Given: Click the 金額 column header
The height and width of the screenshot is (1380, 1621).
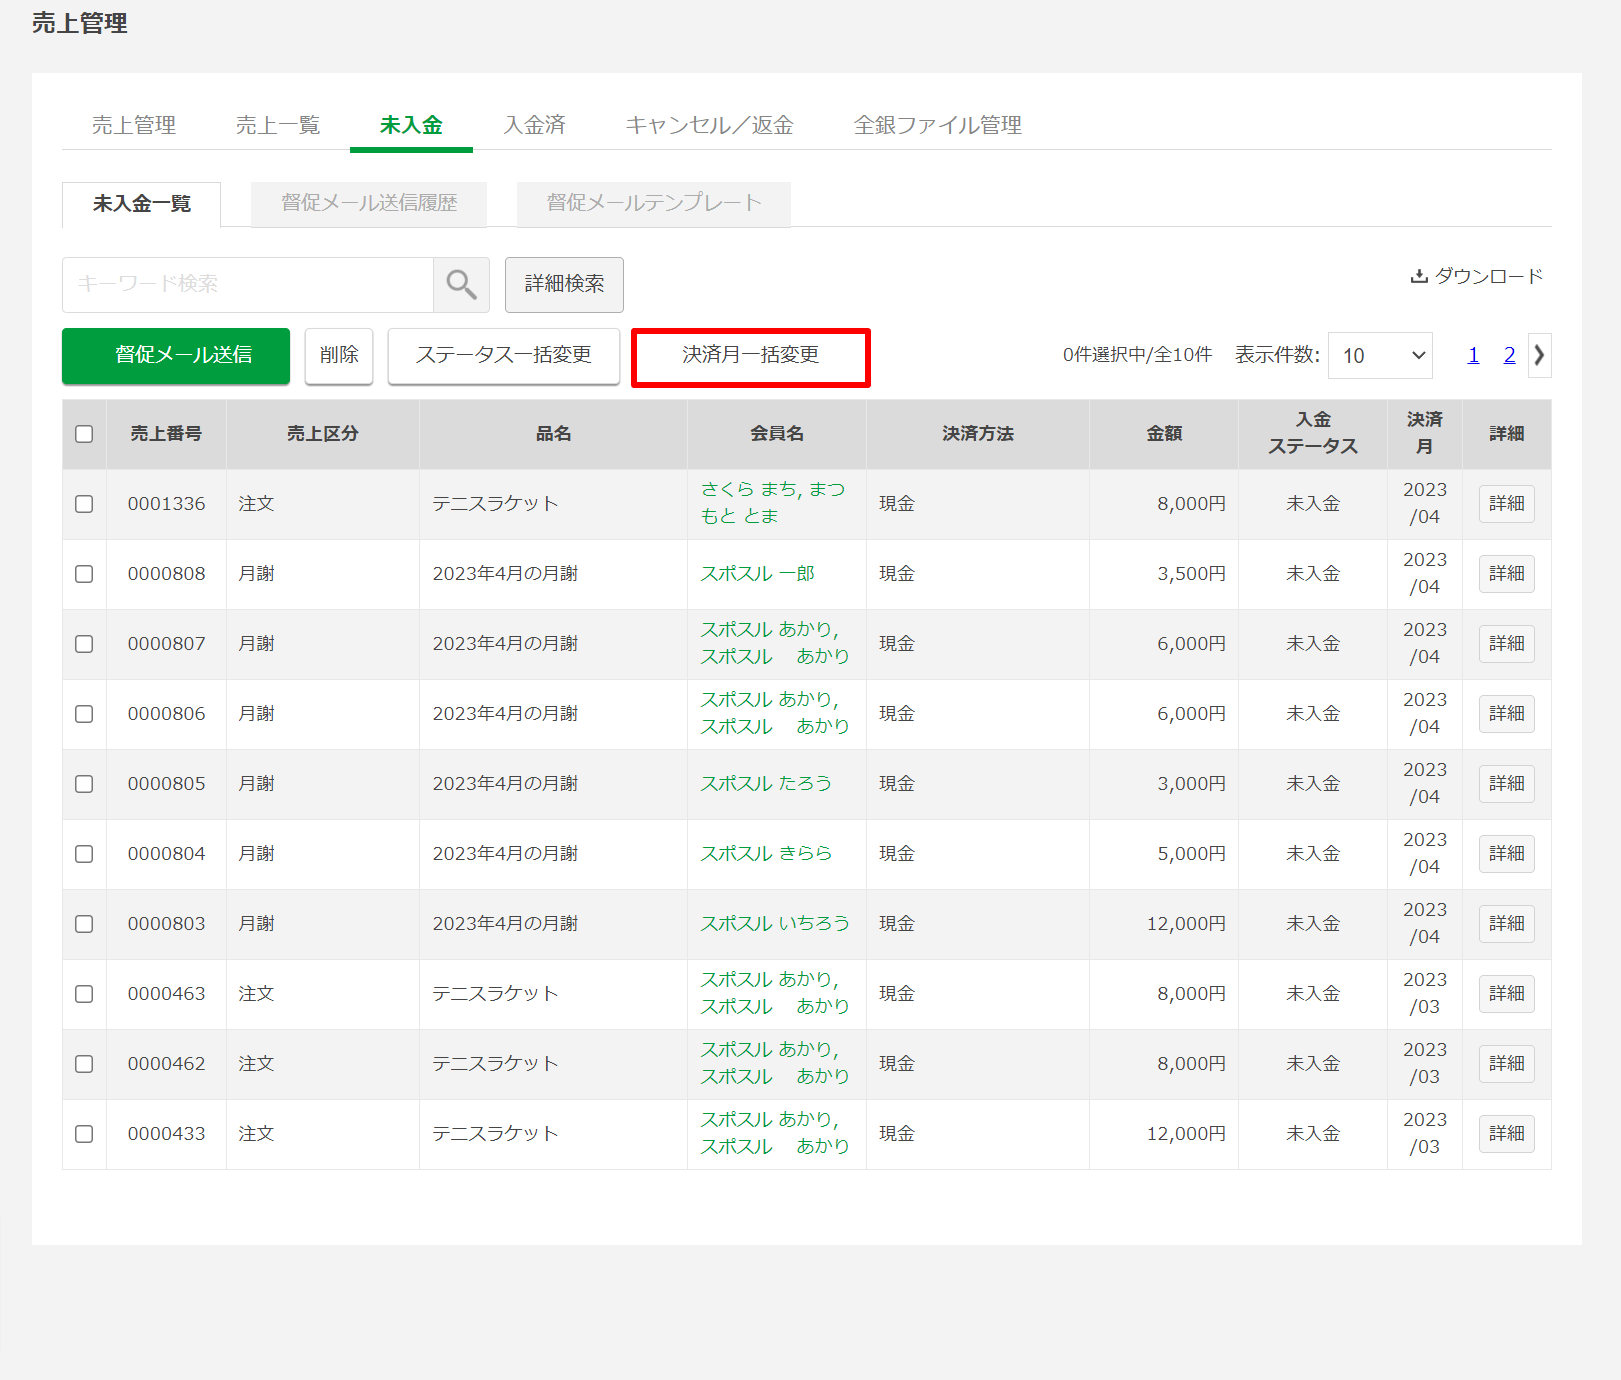Looking at the screenshot, I should click(x=1164, y=434).
